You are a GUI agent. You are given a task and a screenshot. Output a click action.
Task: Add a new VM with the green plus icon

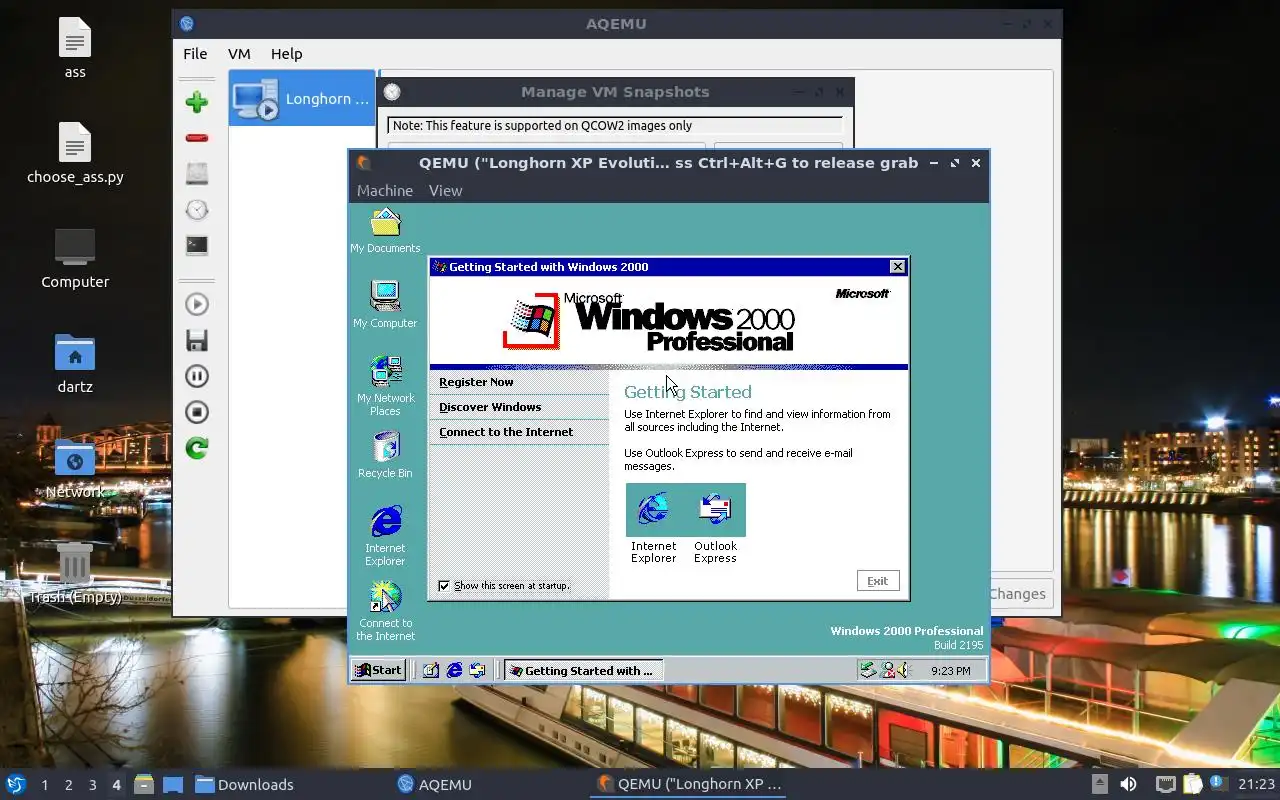(x=197, y=102)
